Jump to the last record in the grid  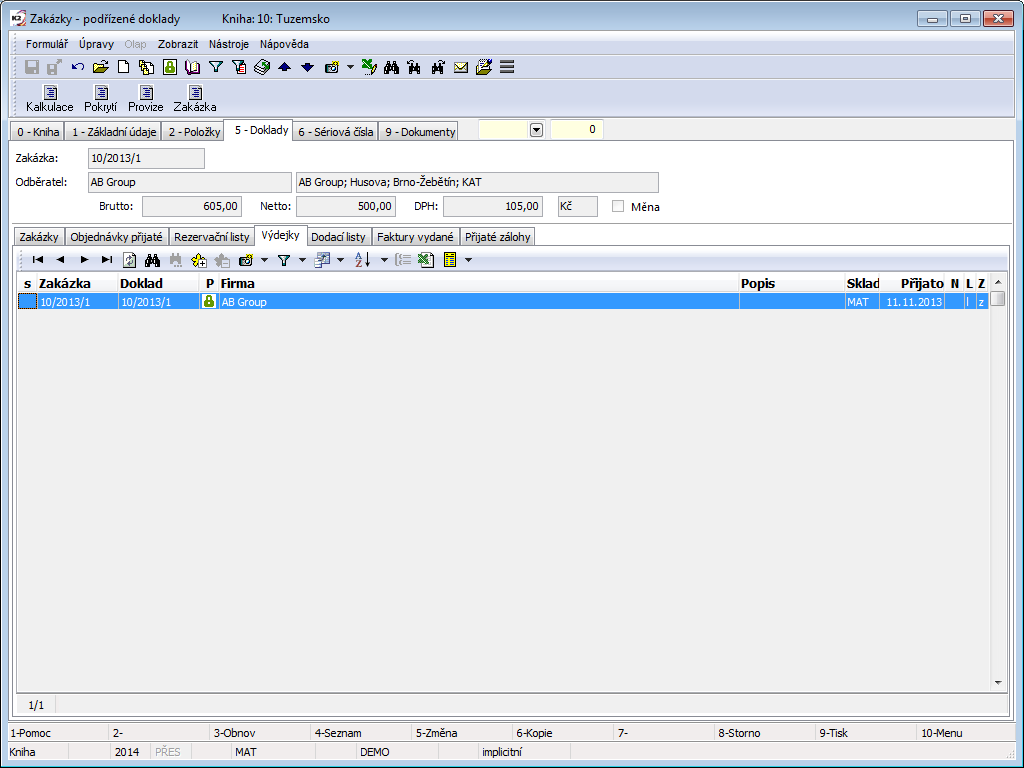106,260
